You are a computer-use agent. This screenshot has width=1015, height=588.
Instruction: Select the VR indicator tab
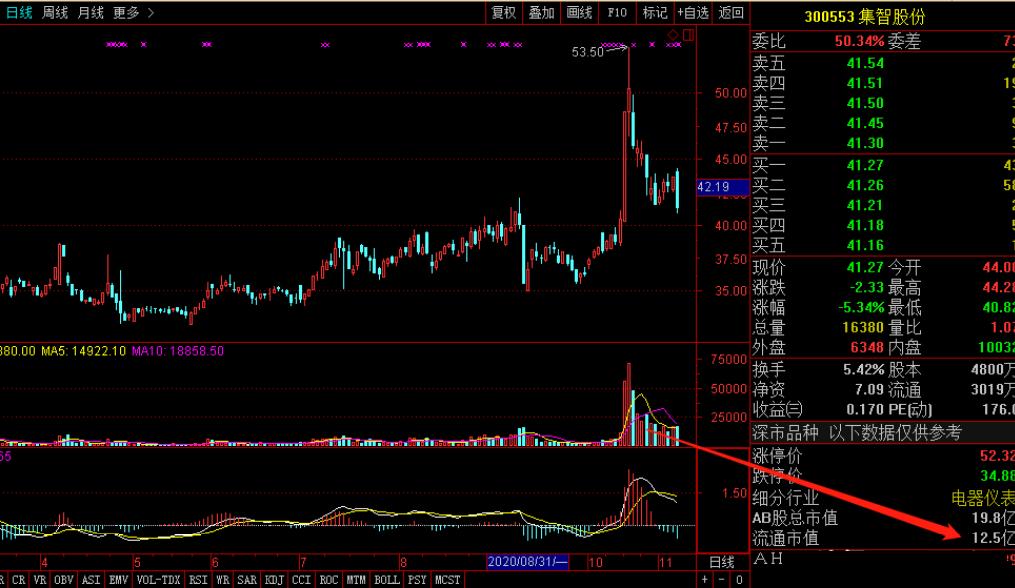(39, 580)
